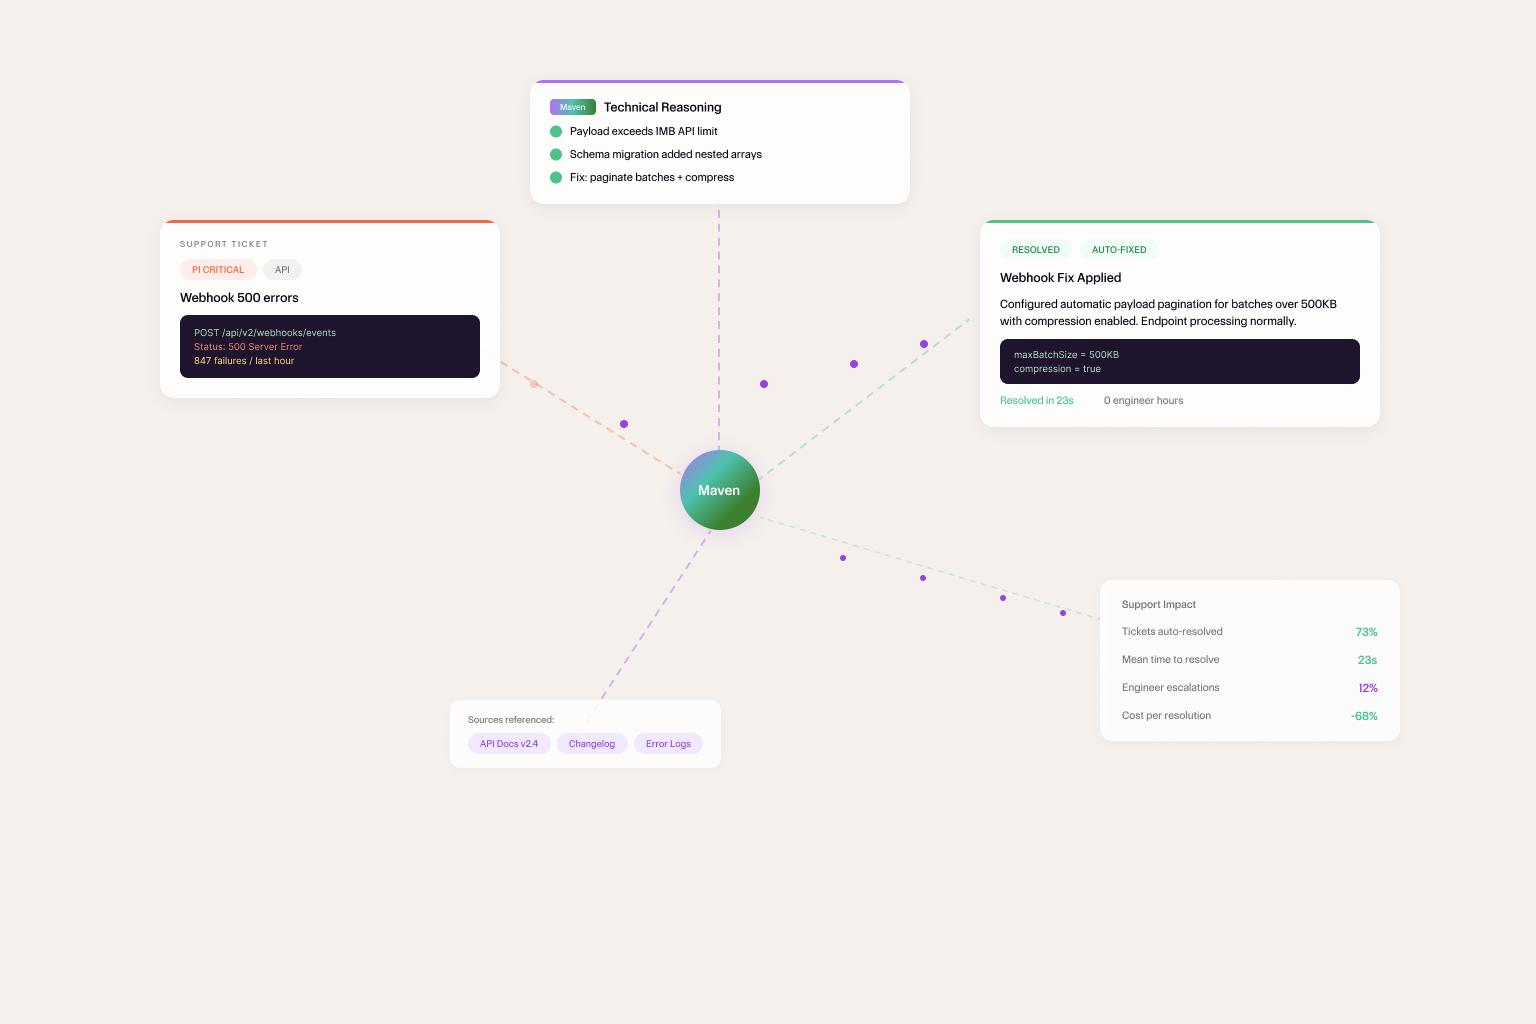Click the Fix: paginate batches + compress text
Image resolution: width=1536 pixels, height=1024 pixels.
coord(652,177)
